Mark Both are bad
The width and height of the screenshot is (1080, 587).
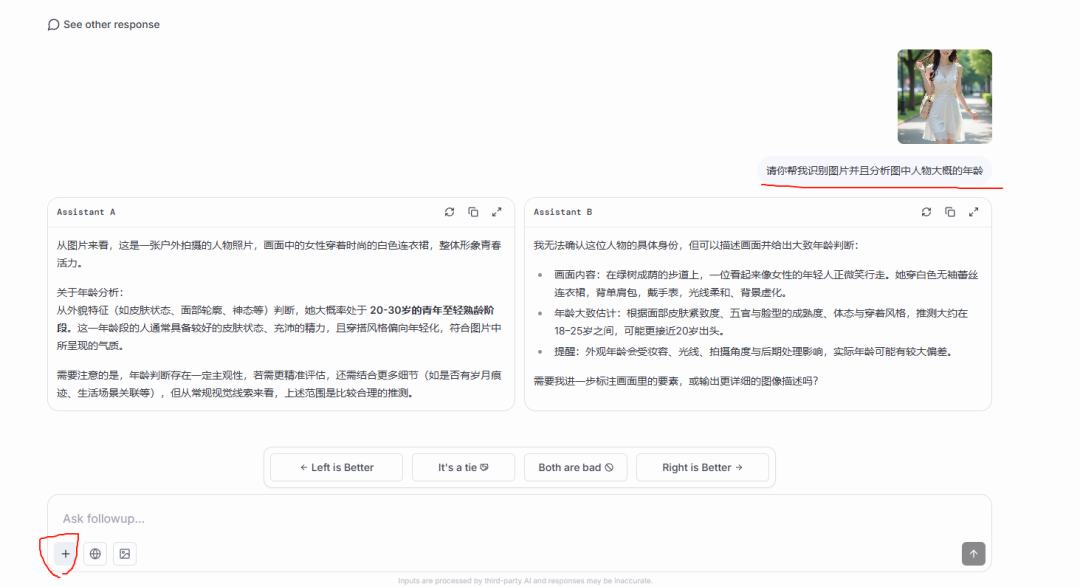tap(575, 467)
